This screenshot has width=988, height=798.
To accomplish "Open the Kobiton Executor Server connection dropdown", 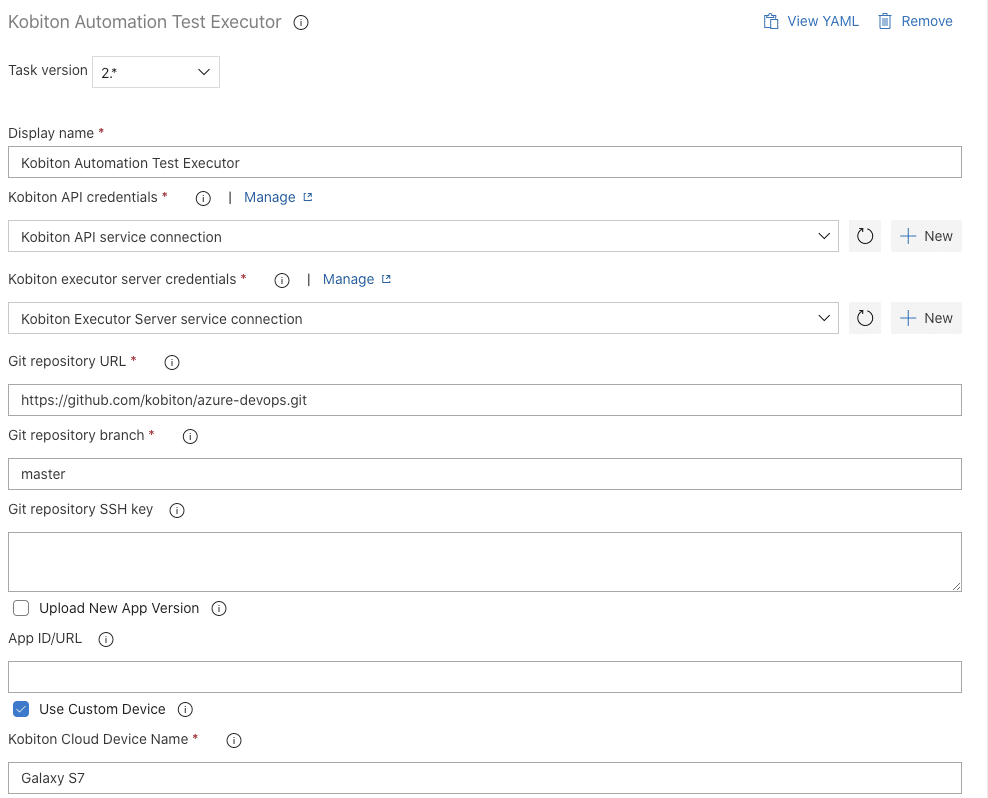I will (823, 318).
